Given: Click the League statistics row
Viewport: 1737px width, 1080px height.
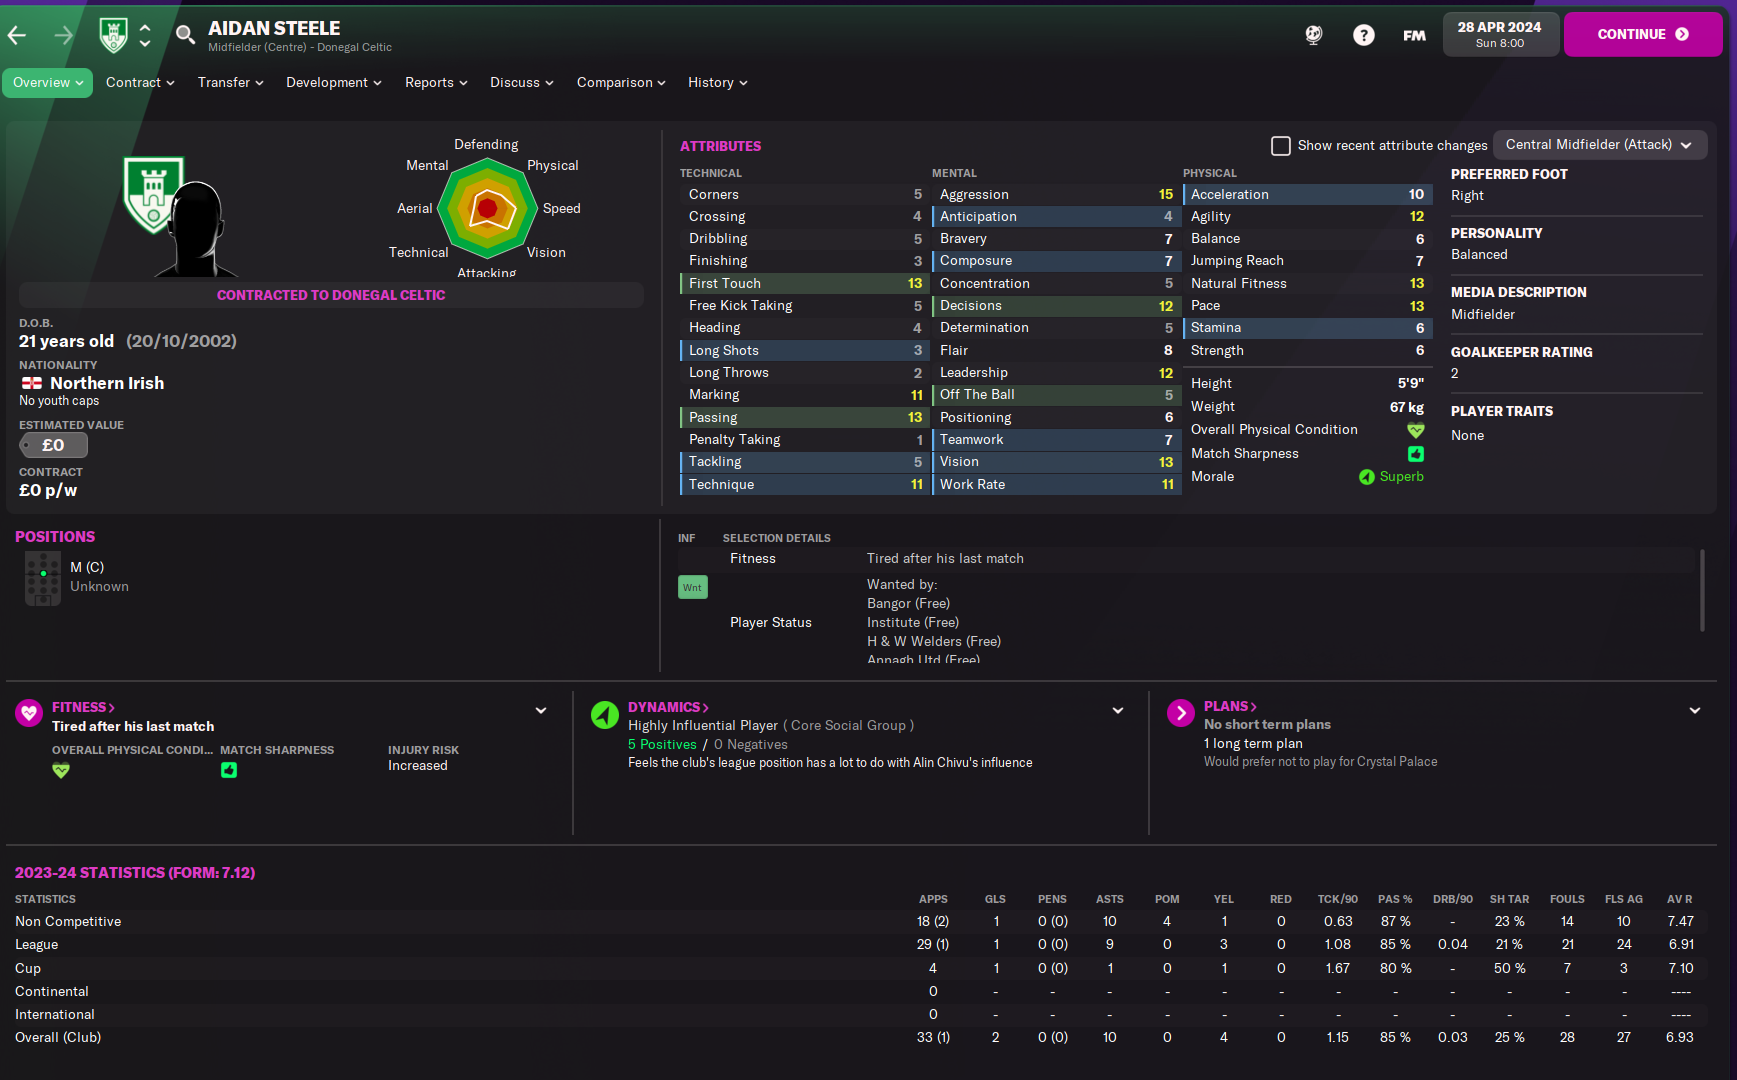Looking at the screenshot, I should (860, 945).
